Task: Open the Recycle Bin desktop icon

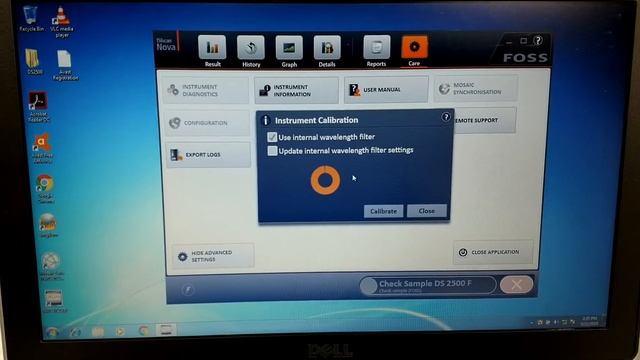Action: tap(31, 19)
